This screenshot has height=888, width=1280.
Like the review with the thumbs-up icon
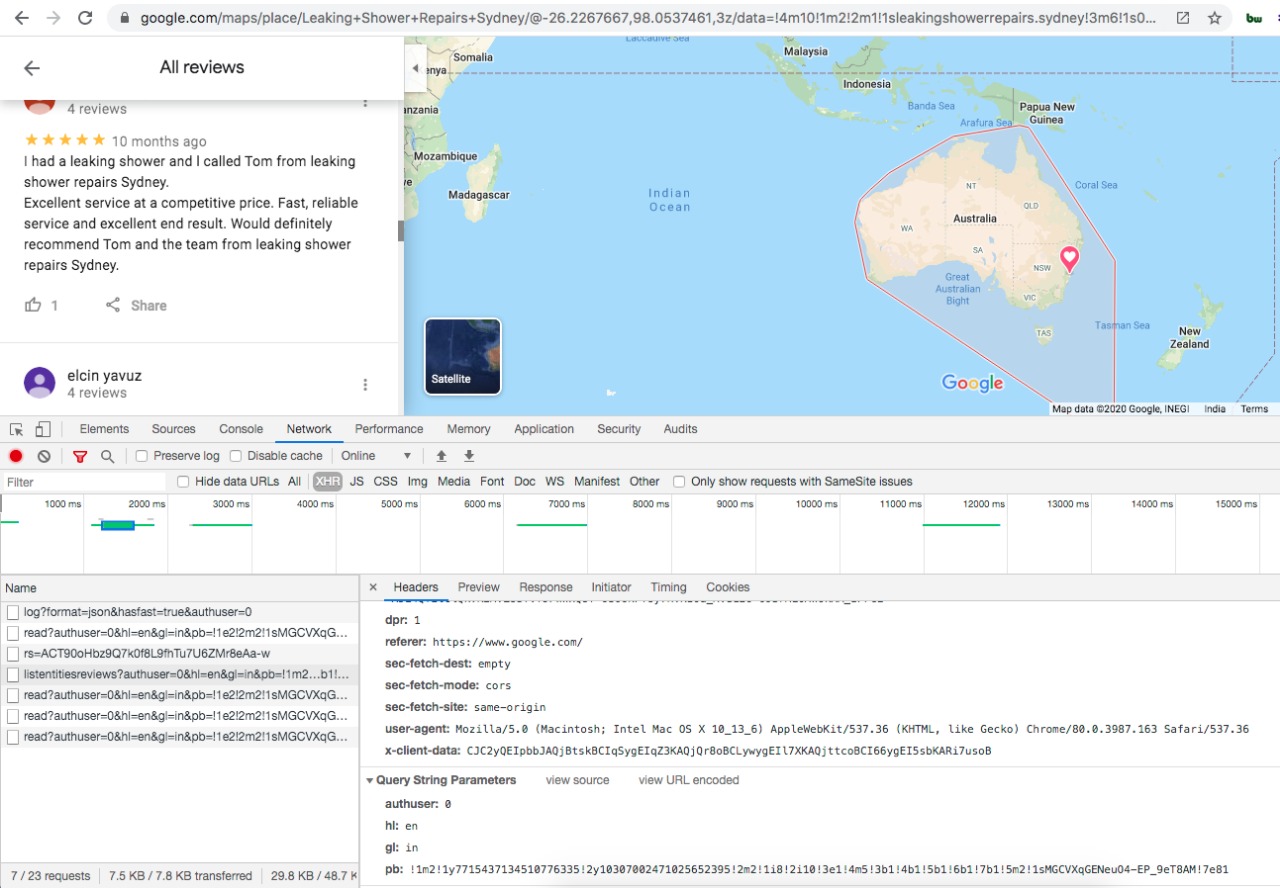34,305
